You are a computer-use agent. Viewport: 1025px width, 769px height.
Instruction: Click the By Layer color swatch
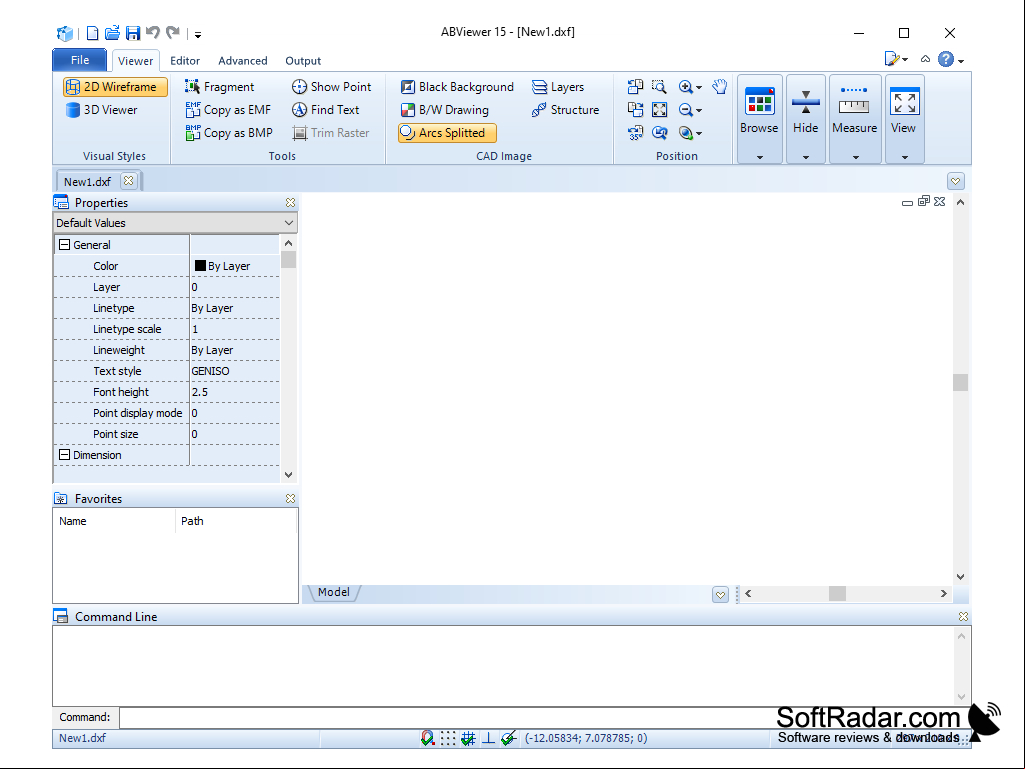point(200,265)
